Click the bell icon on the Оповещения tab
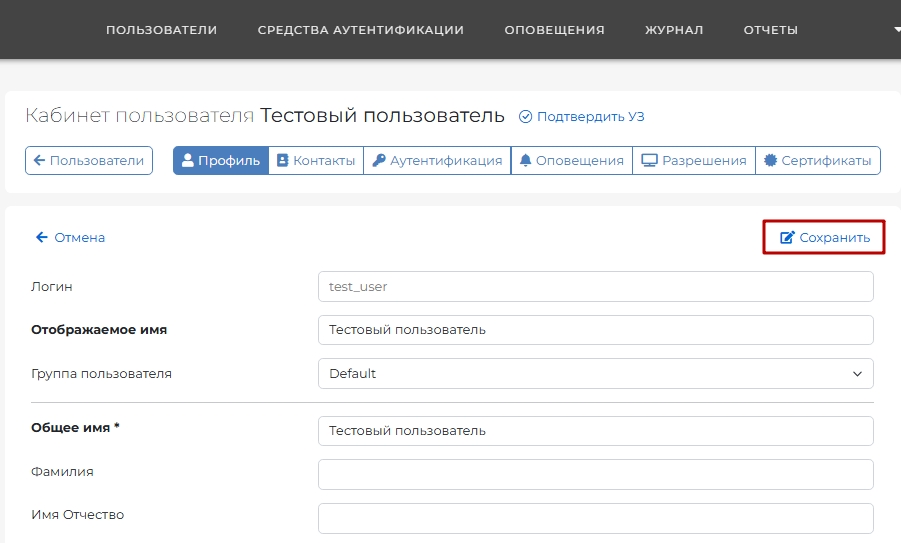Image resolution: width=901 pixels, height=543 pixels. tap(525, 160)
